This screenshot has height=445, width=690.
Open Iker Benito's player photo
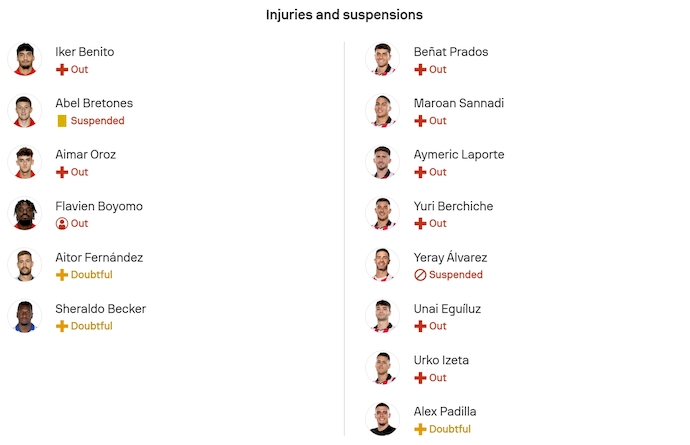click(23, 59)
